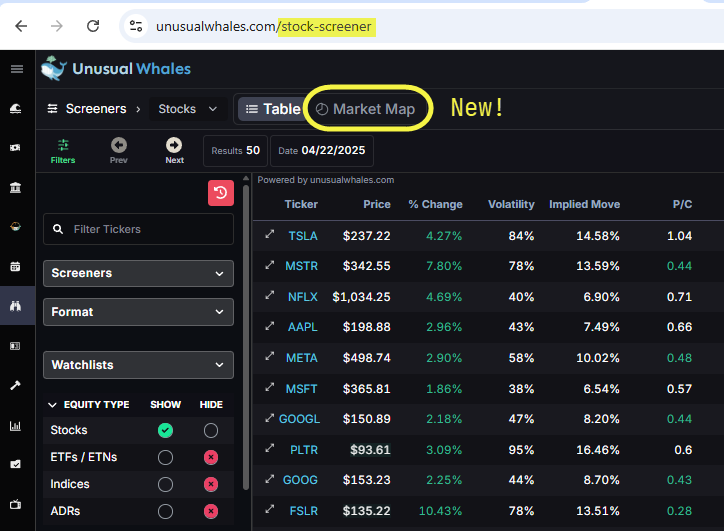
Task: Go to Prev results page
Action: [119, 151]
